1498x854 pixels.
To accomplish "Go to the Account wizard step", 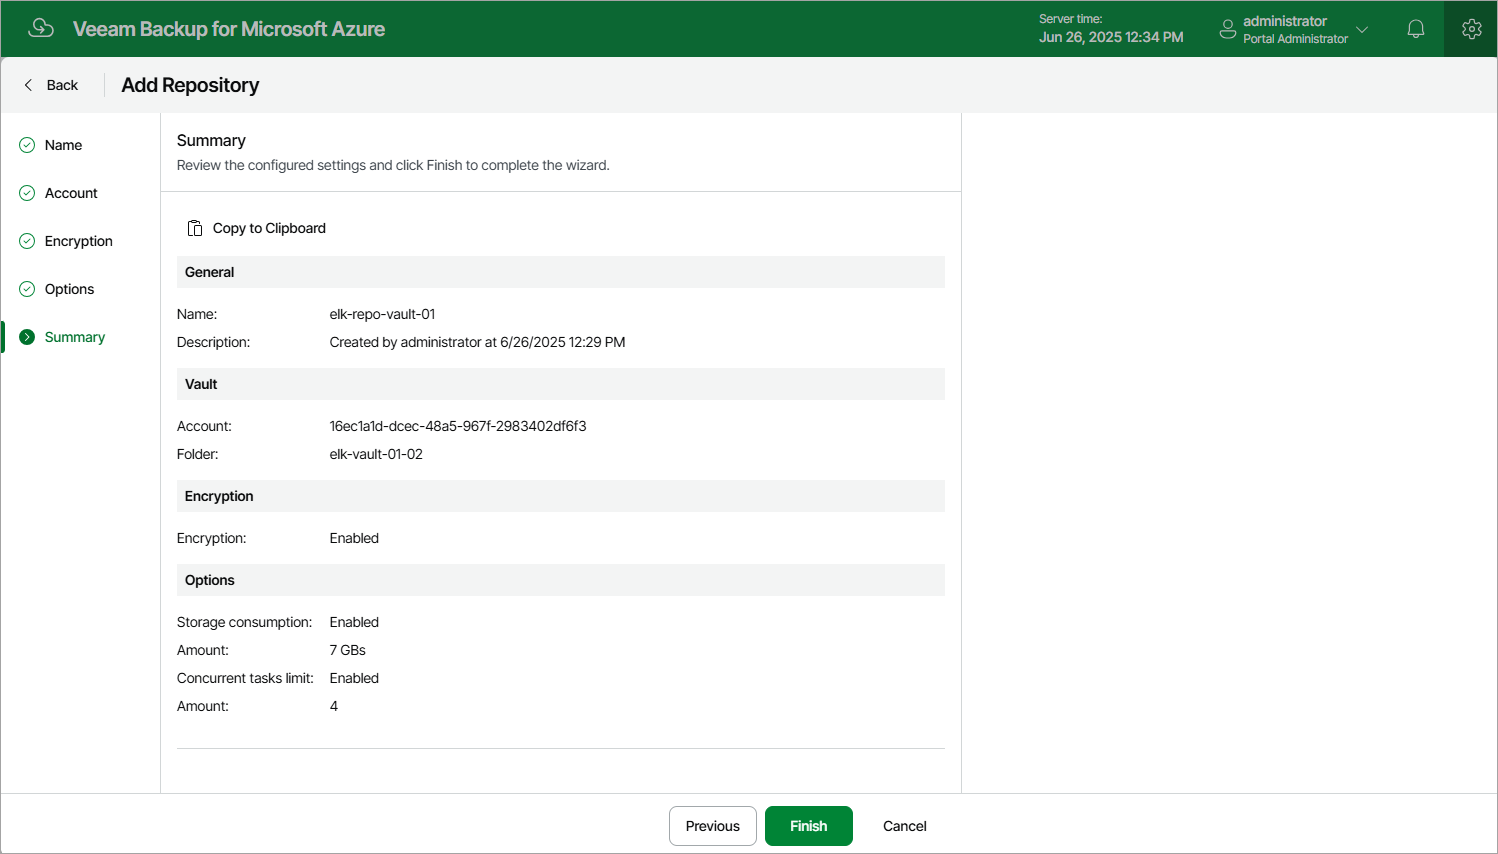I will 71,193.
